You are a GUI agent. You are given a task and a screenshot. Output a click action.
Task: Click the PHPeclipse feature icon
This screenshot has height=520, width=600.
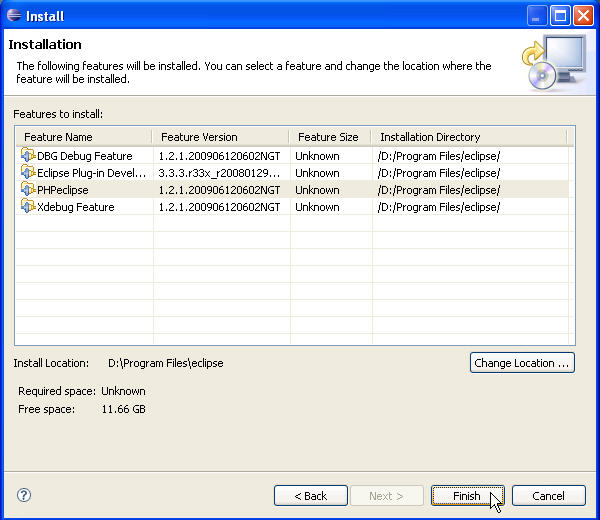(28, 189)
